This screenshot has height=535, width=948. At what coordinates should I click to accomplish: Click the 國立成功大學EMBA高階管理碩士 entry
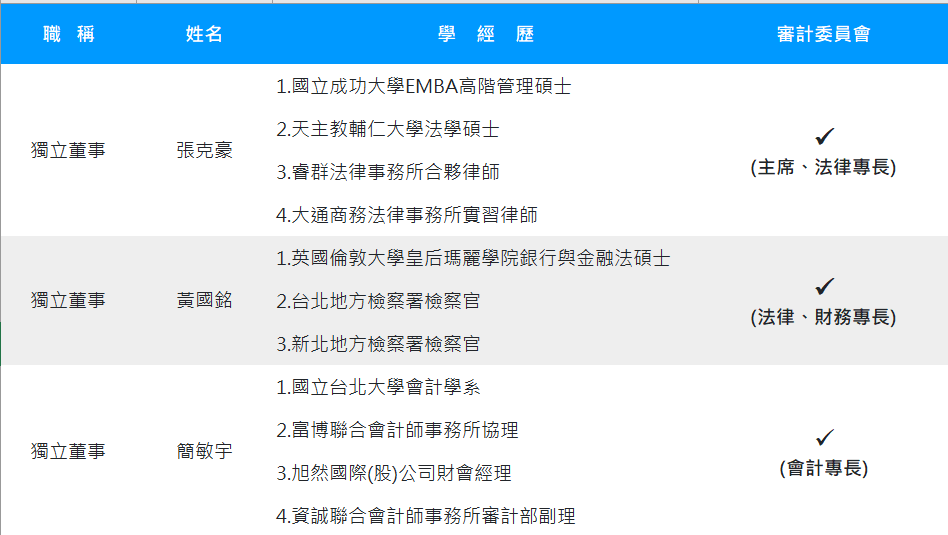pyautogui.click(x=424, y=87)
